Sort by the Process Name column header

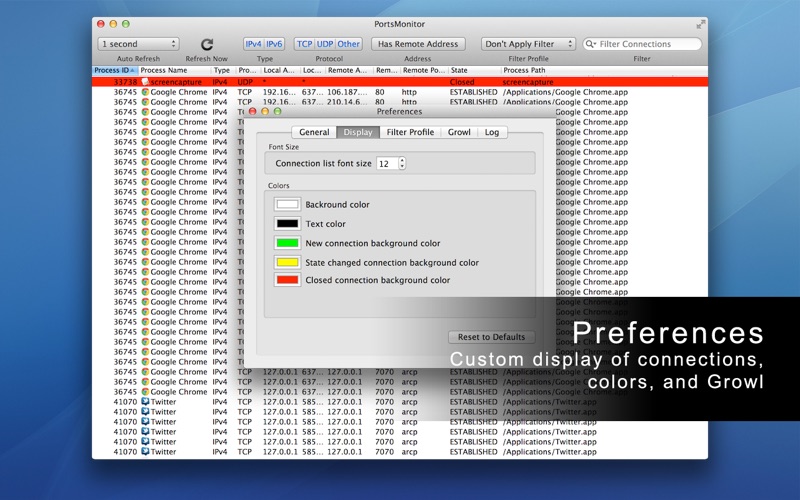[175, 70]
